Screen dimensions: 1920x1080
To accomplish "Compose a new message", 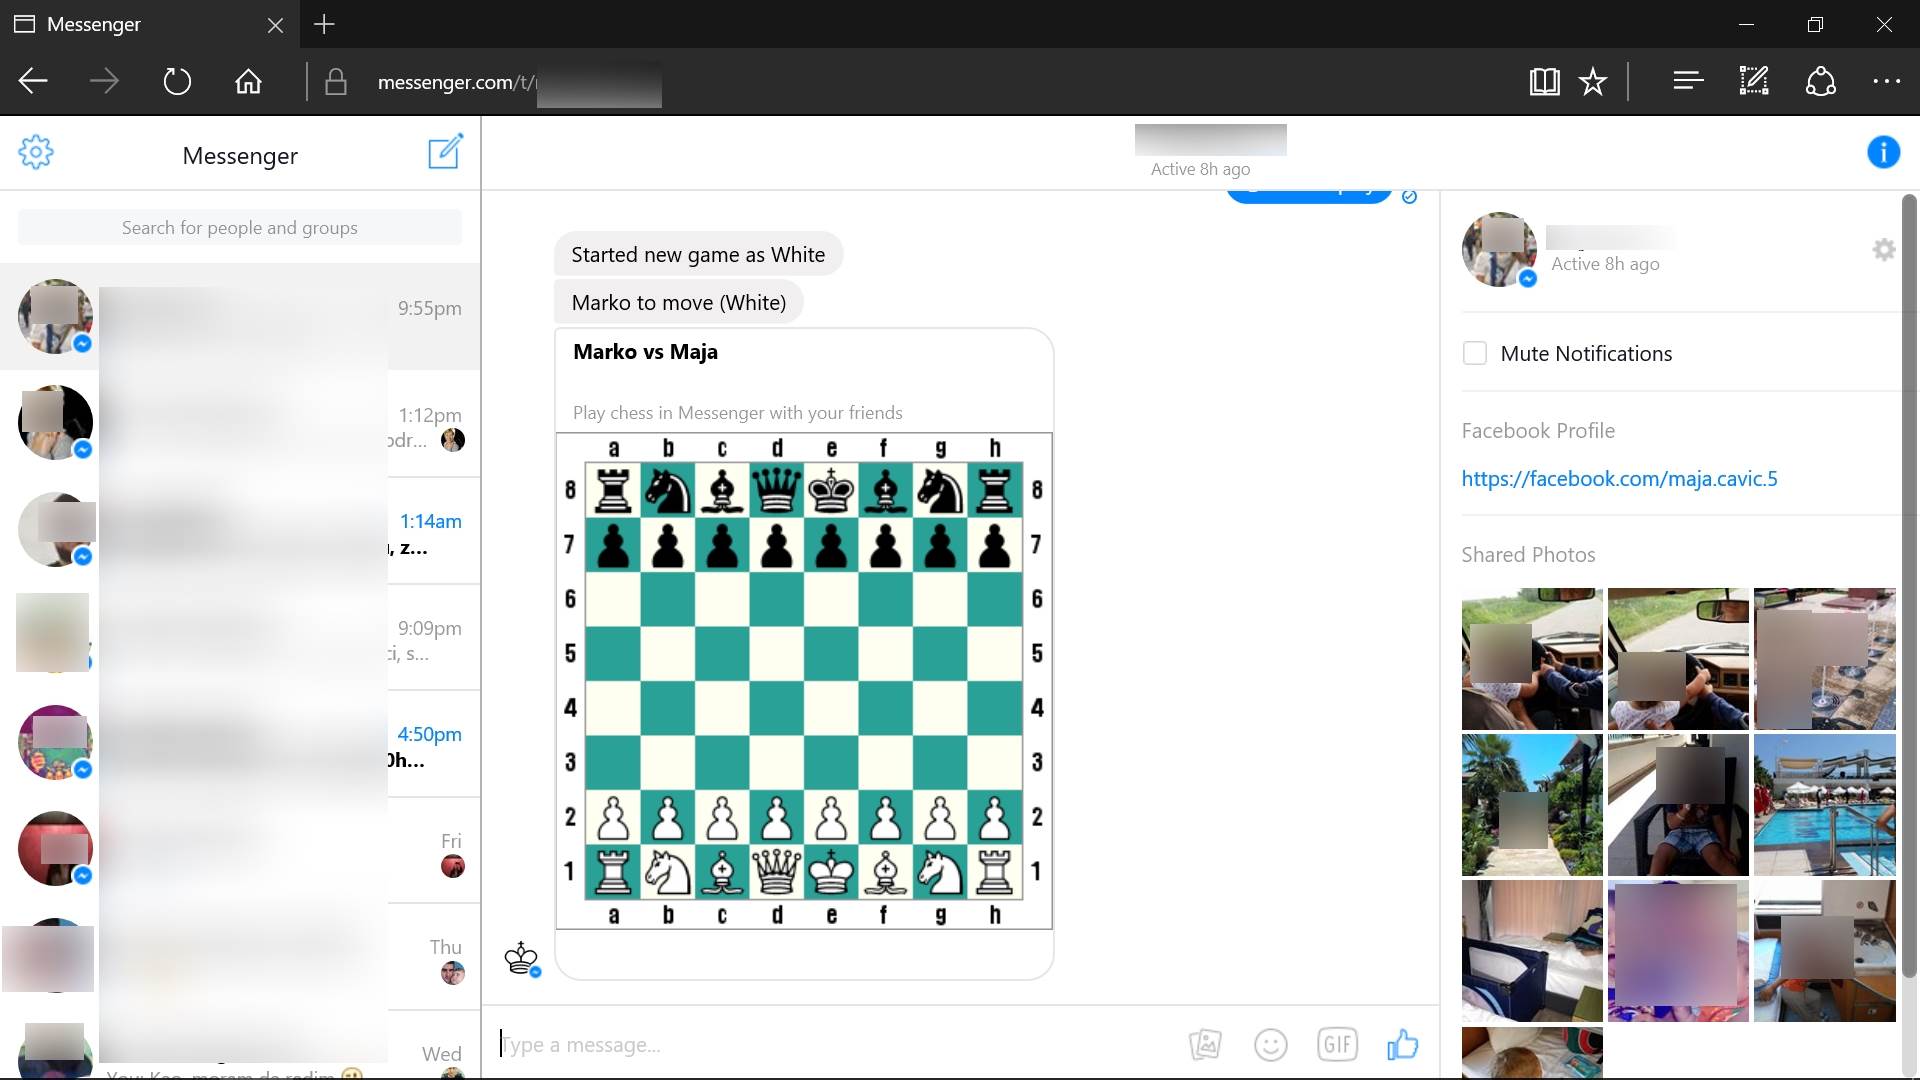I will tap(445, 152).
